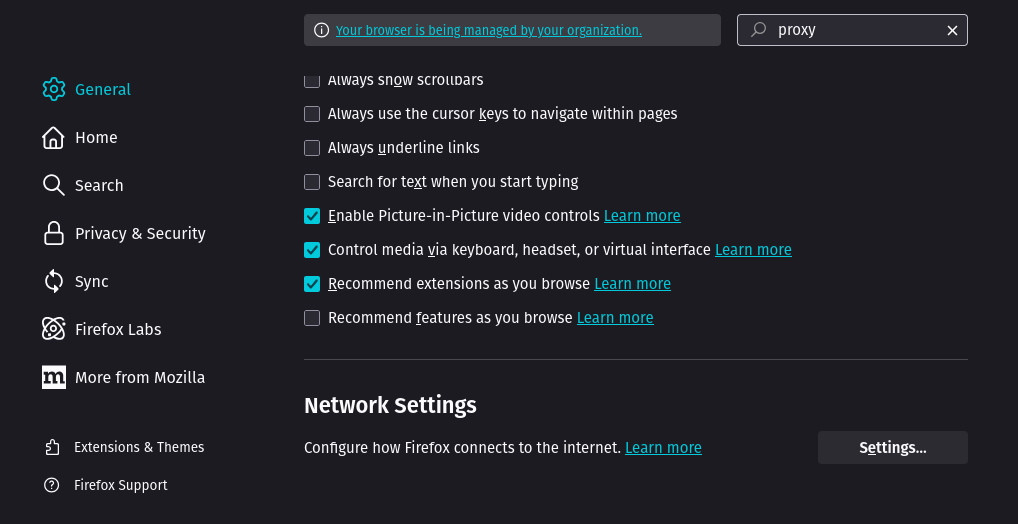Select the Search magnifier icon in sidebar
This screenshot has height=524, width=1018.
(x=54, y=185)
